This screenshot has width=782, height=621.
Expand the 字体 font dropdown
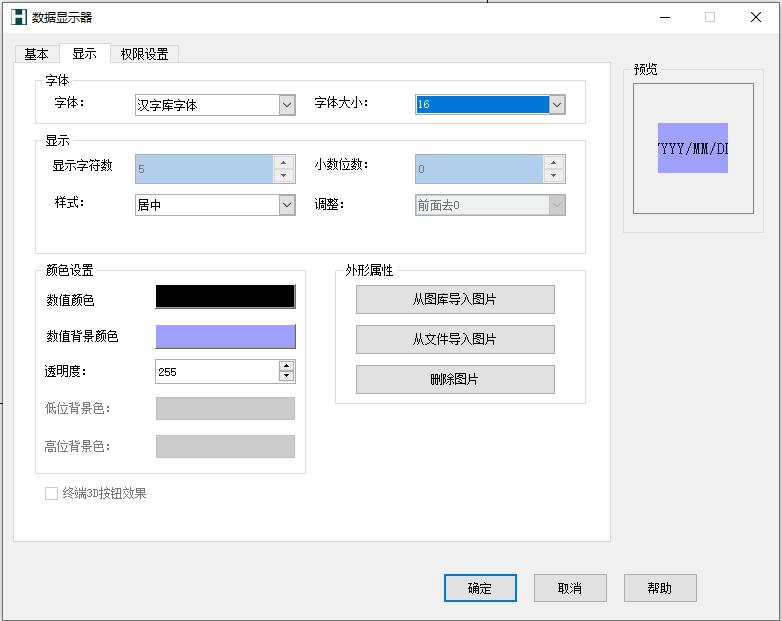coord(287,105)
